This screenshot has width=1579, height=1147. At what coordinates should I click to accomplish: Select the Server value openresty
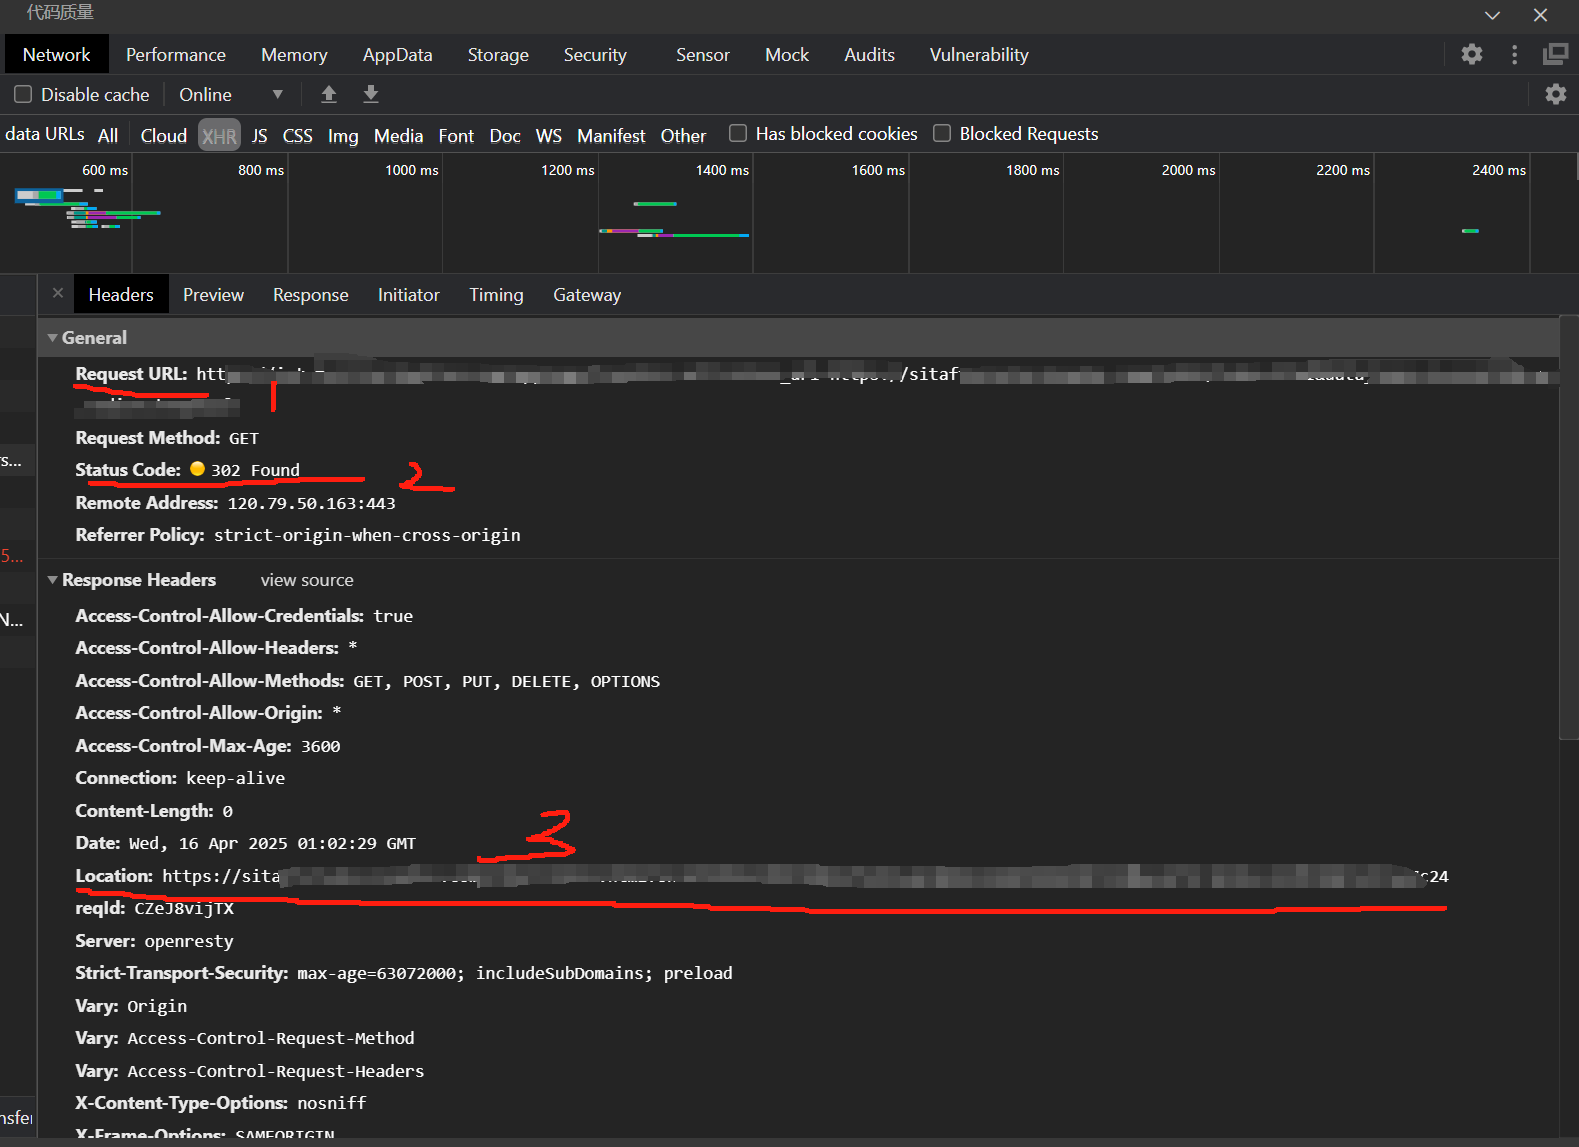tap(189, 941)
